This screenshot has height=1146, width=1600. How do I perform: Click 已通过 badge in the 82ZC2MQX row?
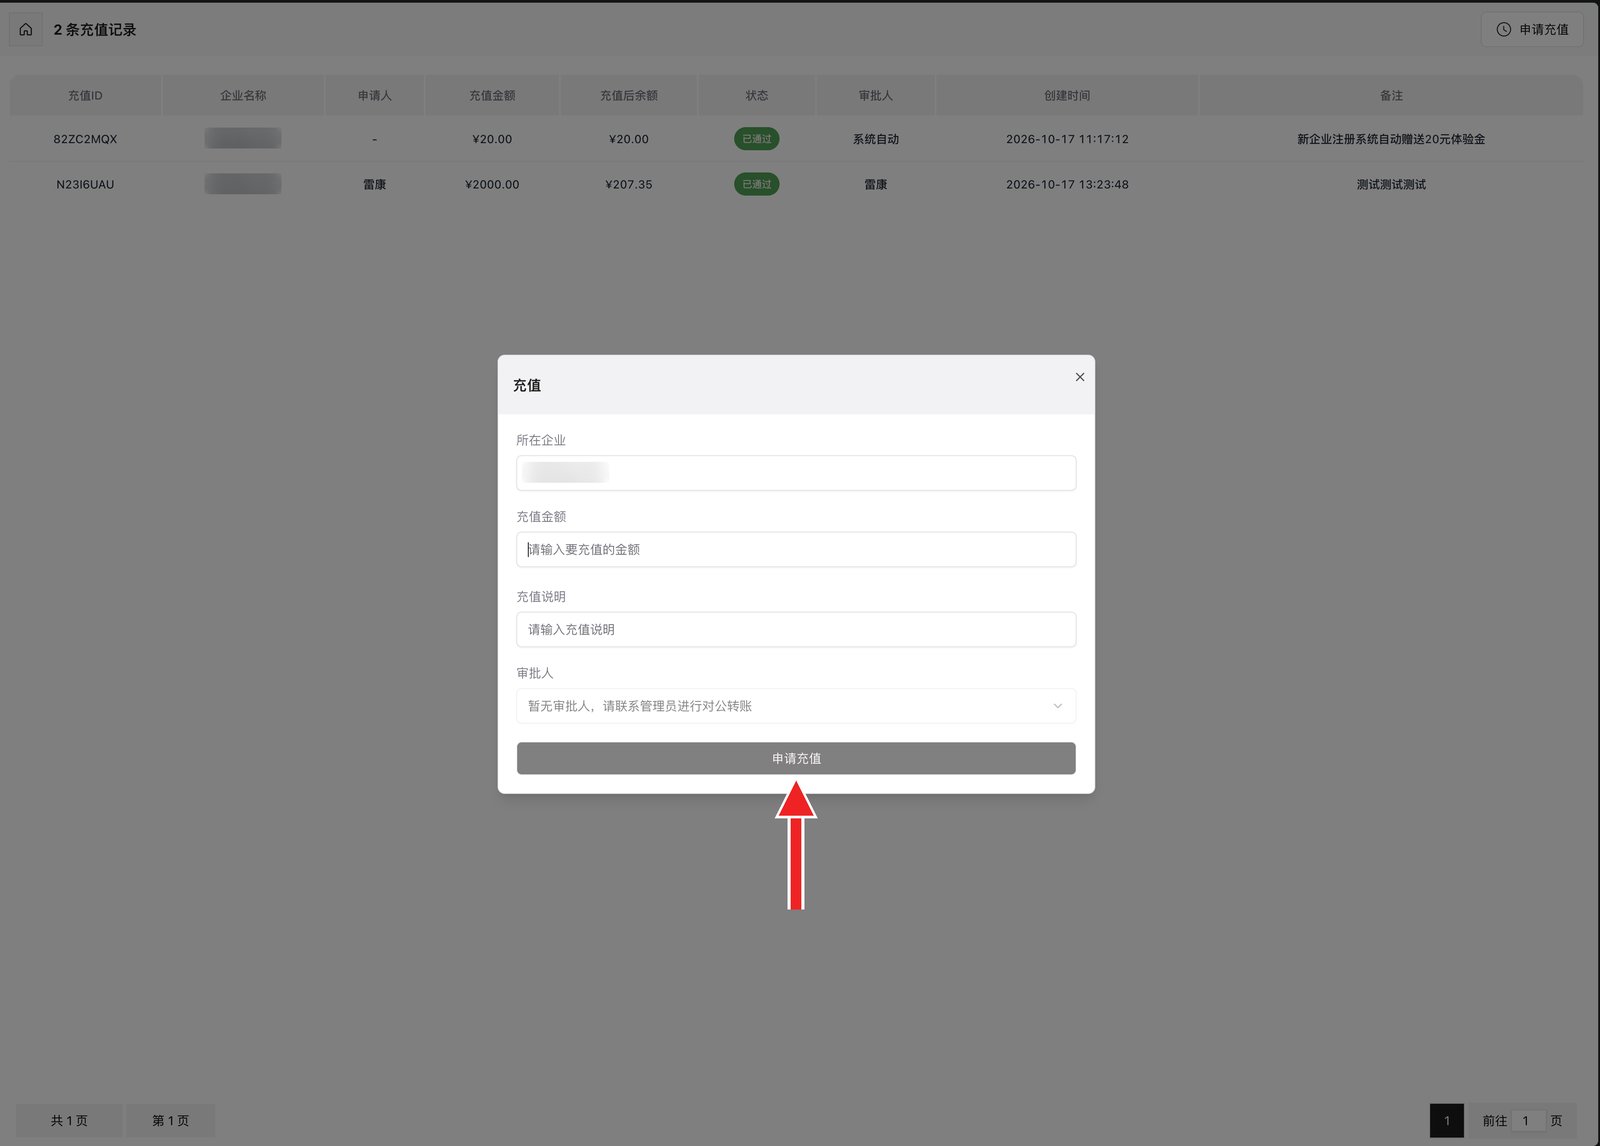pos(757,139)
